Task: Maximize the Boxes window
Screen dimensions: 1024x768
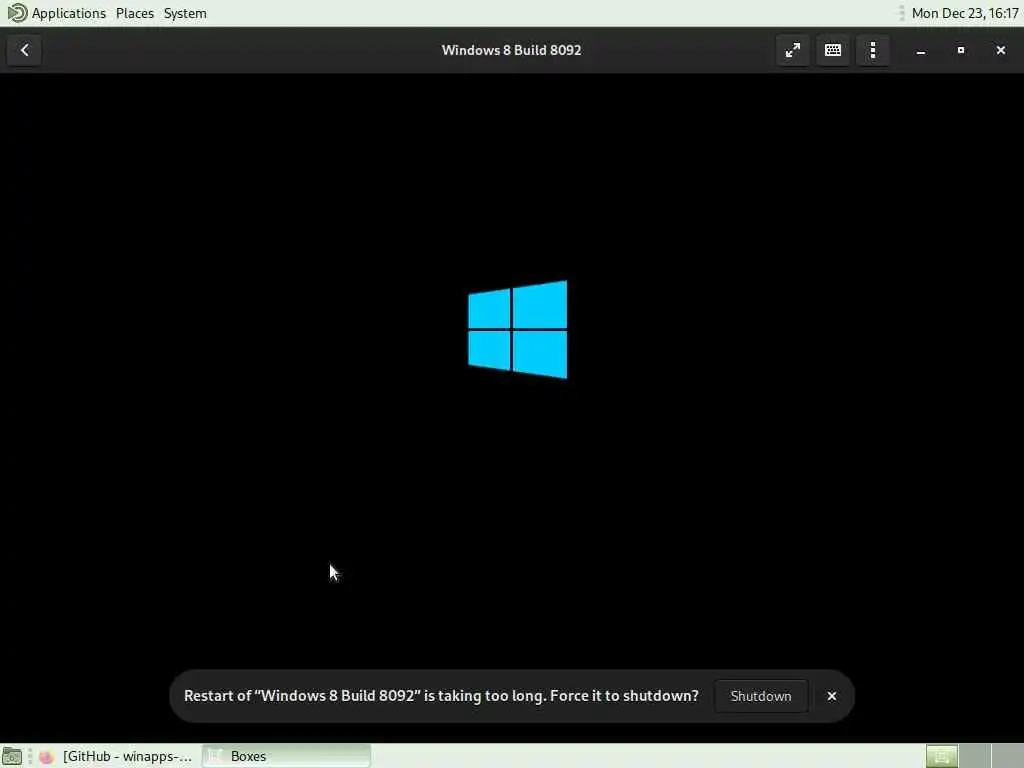Action: point(960,50)
